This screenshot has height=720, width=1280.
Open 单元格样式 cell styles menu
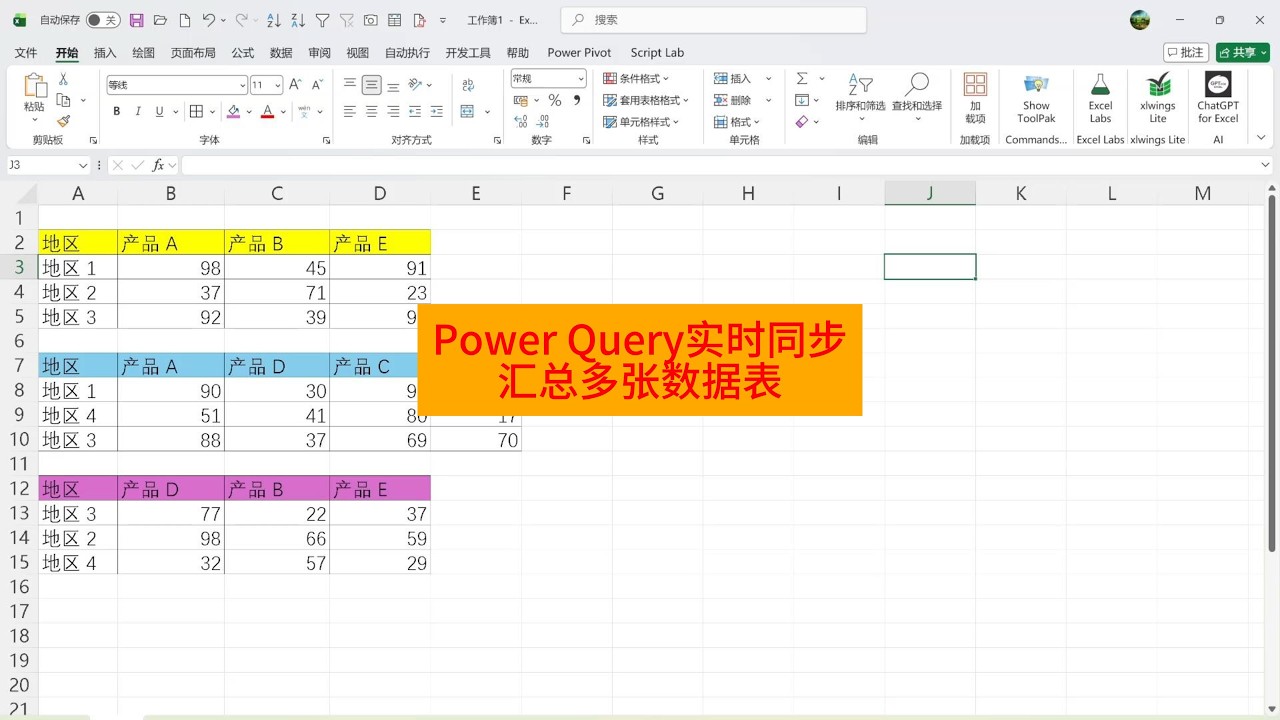[x=641, y=122]
